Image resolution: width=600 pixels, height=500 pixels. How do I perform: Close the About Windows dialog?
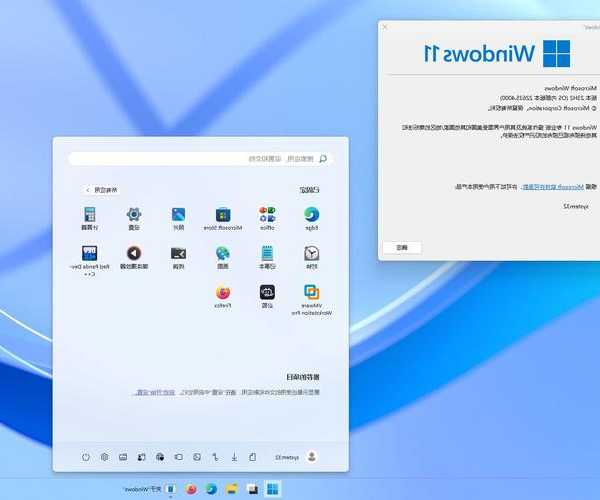(385, 27)
